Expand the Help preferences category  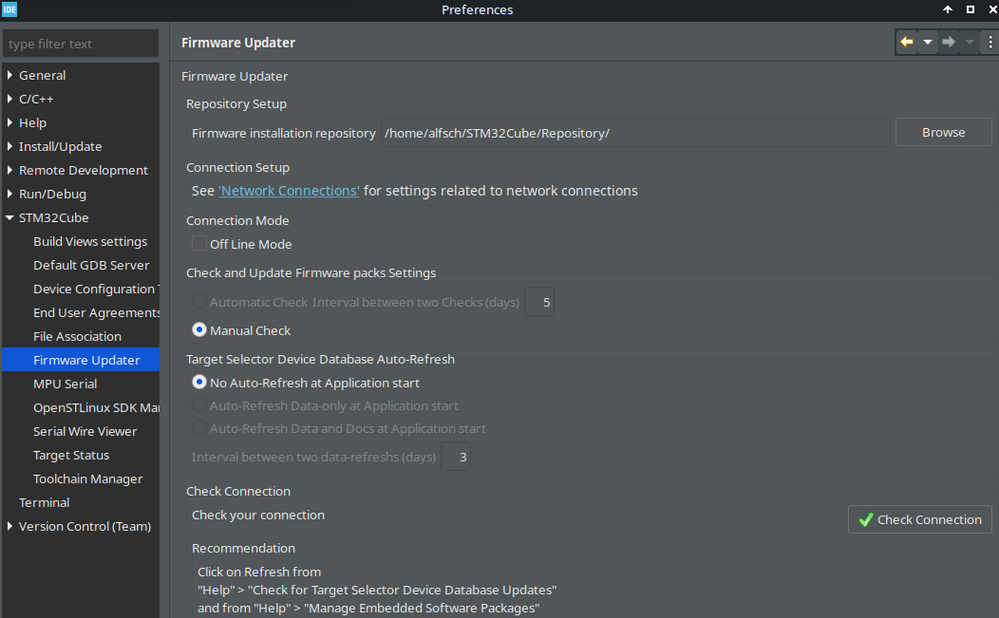click(10, 122)
